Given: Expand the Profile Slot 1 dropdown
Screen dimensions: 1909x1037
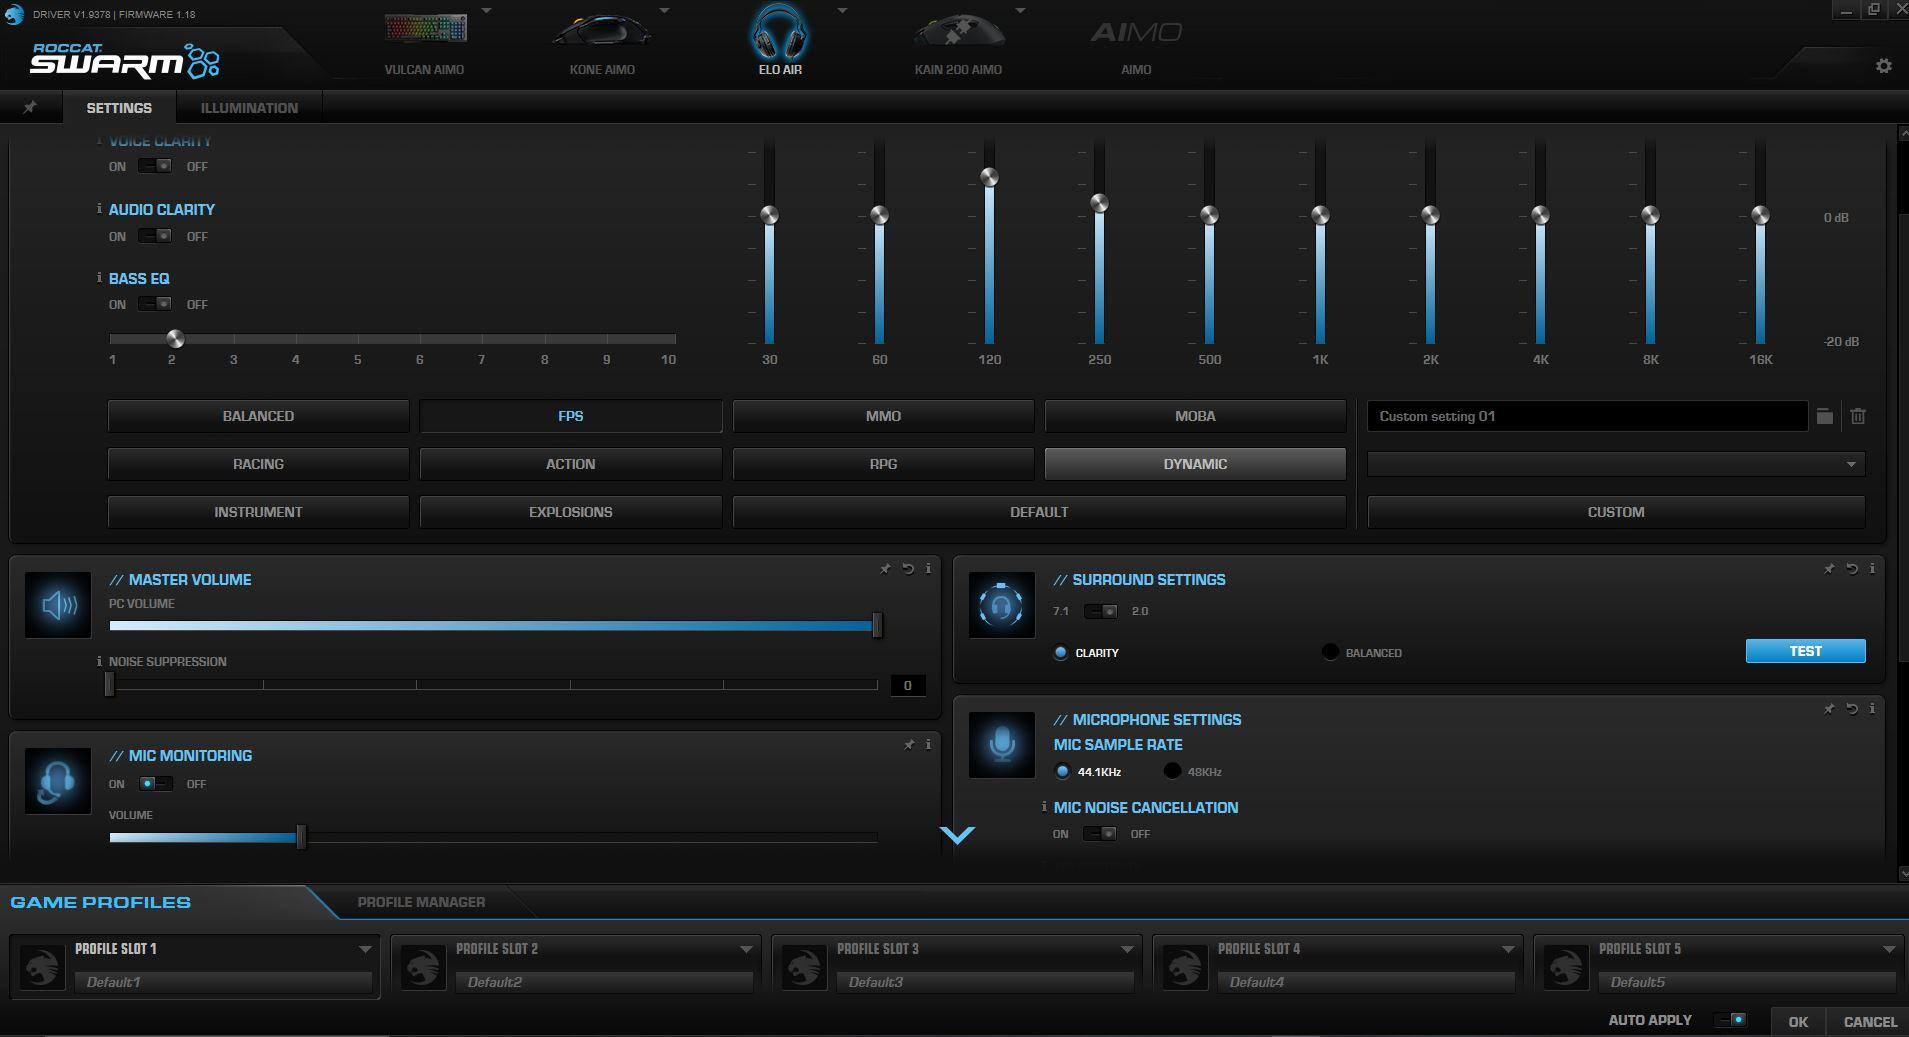Looking at the screenshot, I should pos(365,949).
